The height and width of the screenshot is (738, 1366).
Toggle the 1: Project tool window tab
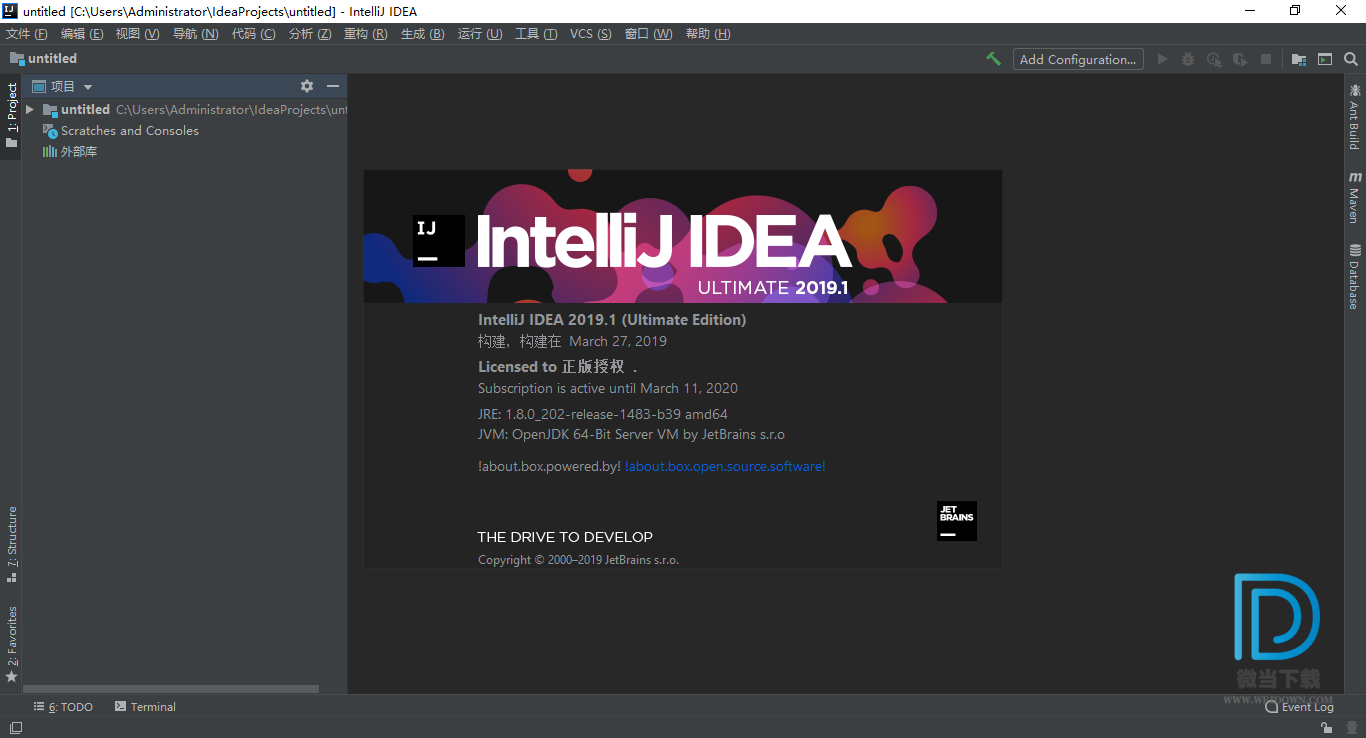(11, 115)
